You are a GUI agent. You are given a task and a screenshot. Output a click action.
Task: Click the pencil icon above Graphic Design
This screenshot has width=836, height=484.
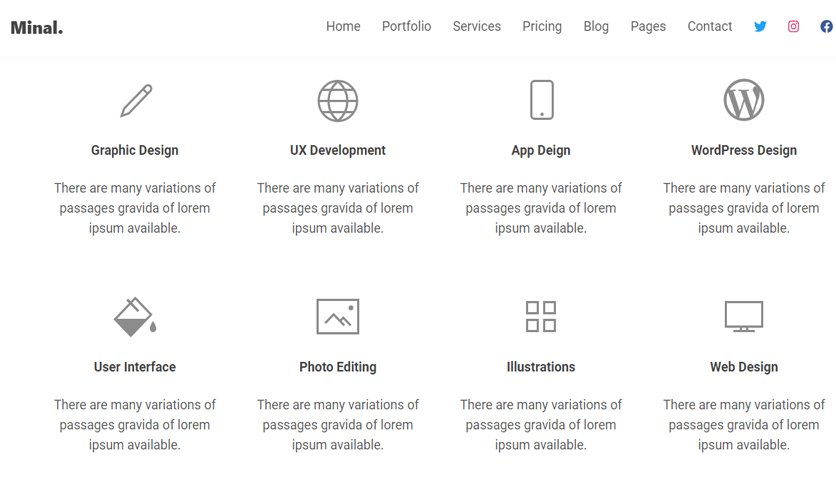tap(135, 100)
